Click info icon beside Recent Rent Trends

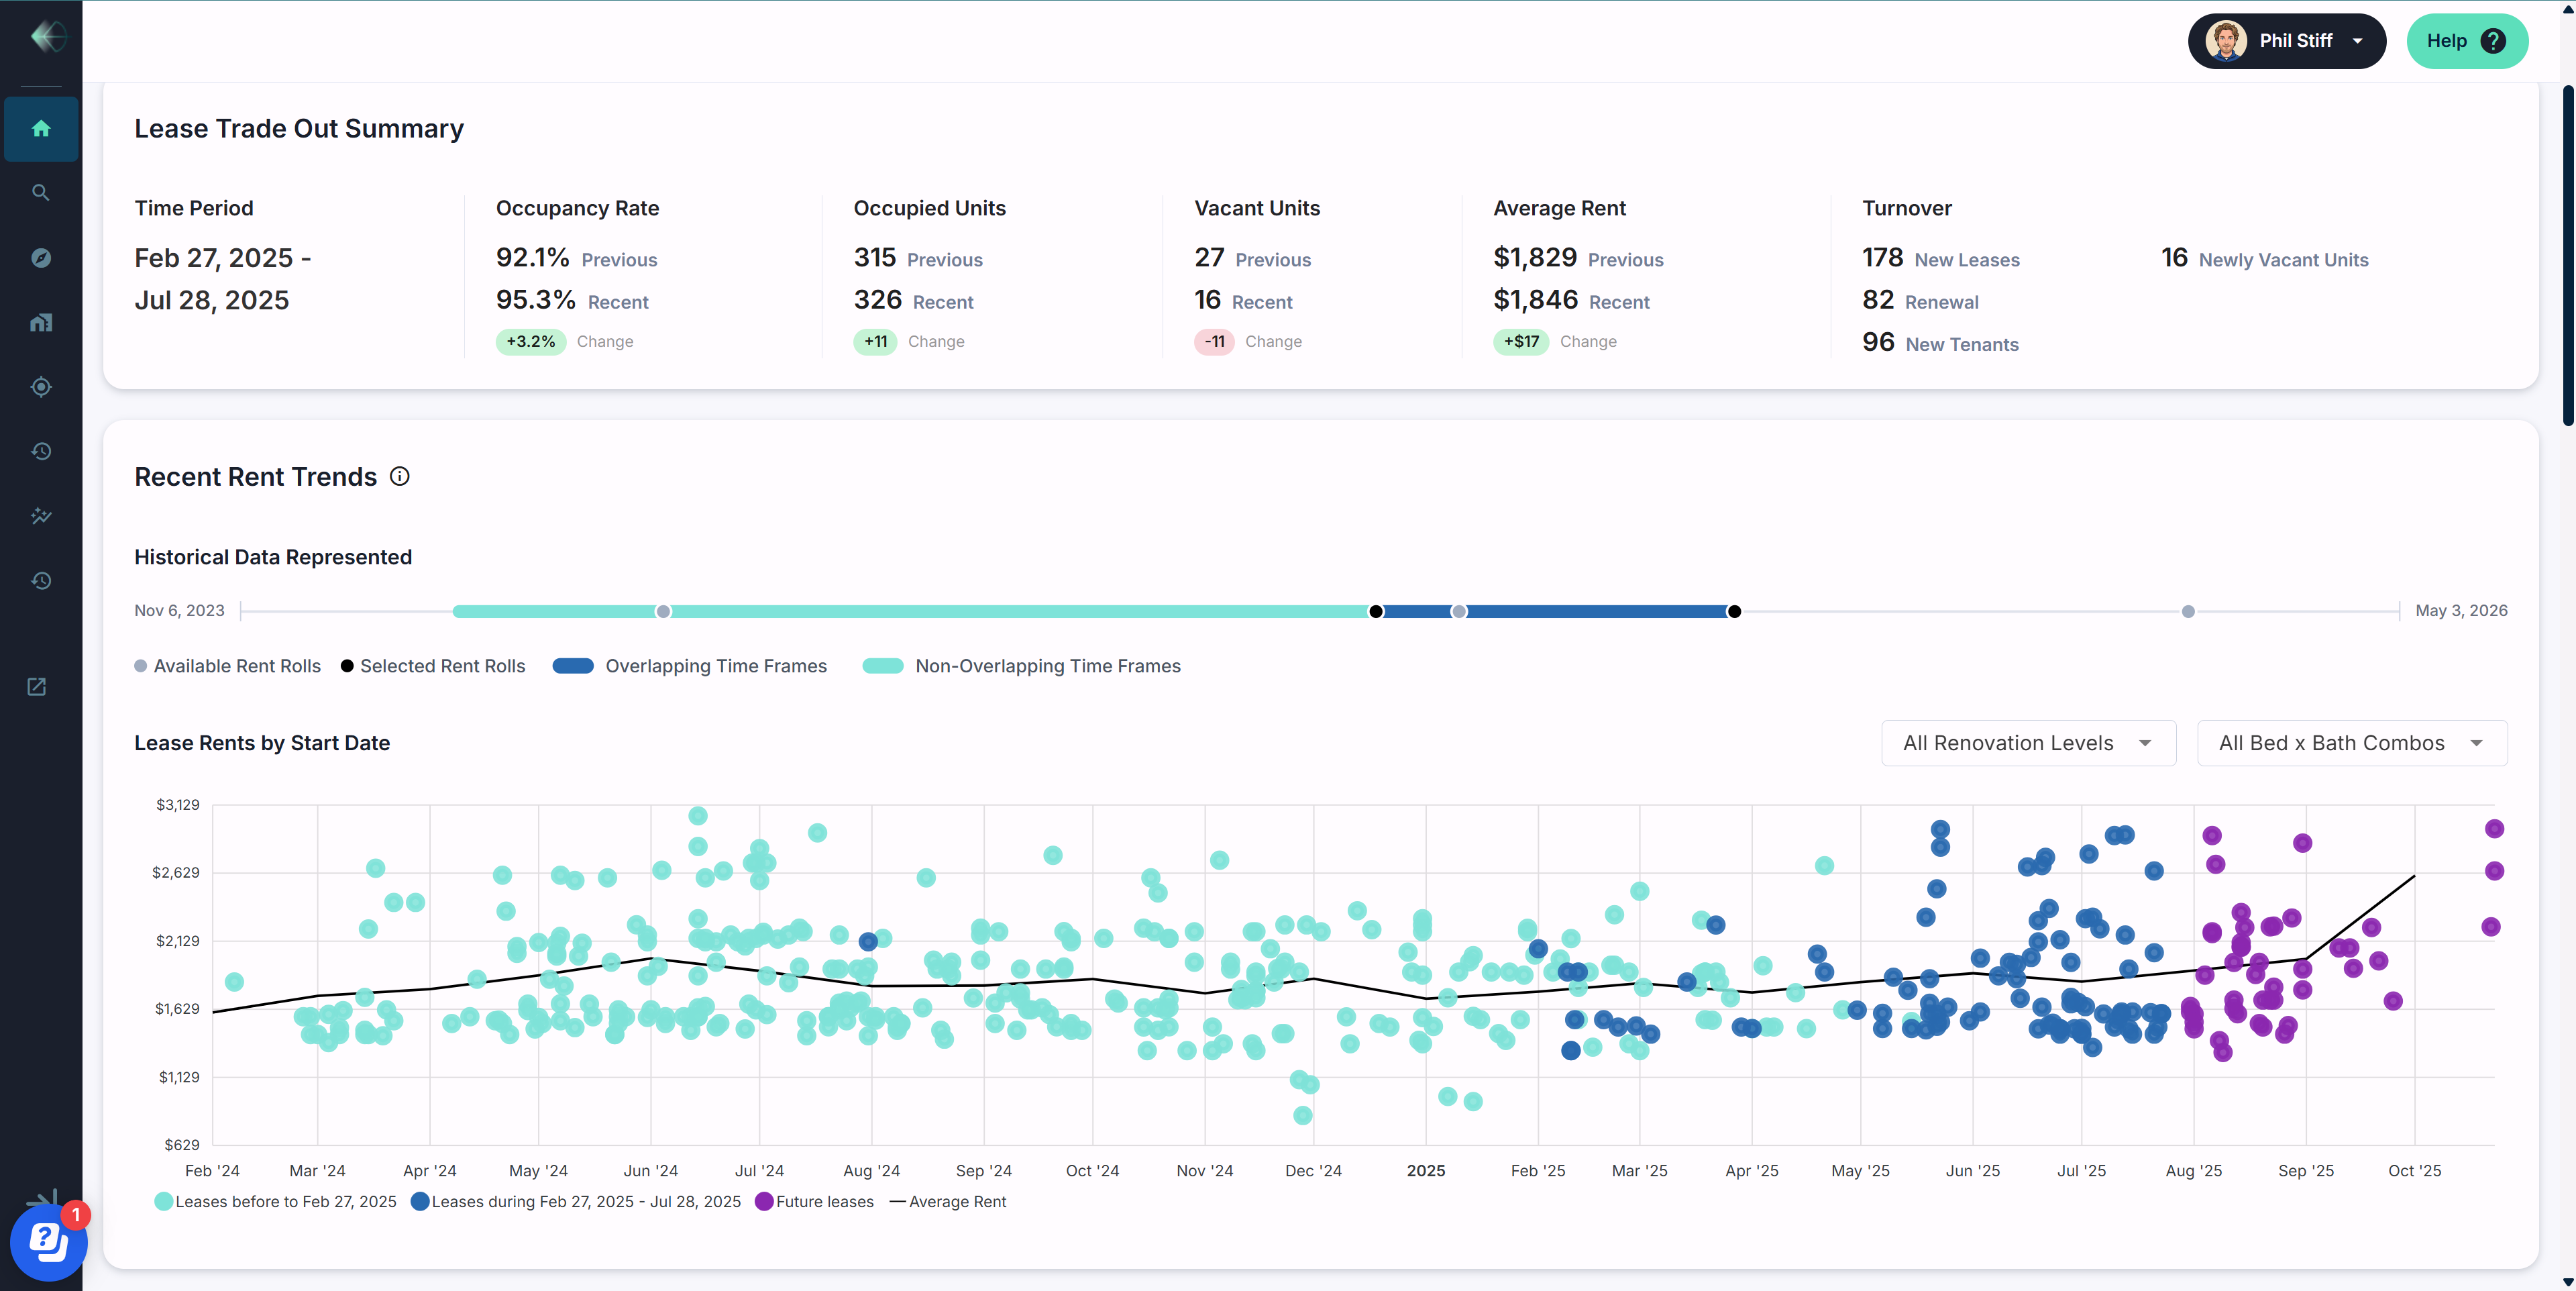click(x=399, y=477)
